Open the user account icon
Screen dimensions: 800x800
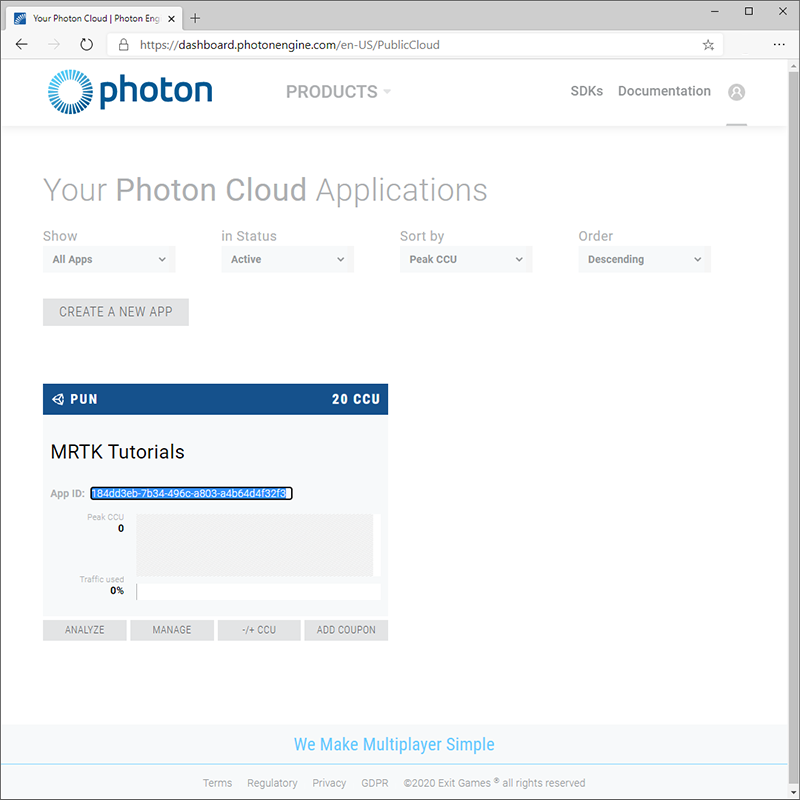pos(737,92)
